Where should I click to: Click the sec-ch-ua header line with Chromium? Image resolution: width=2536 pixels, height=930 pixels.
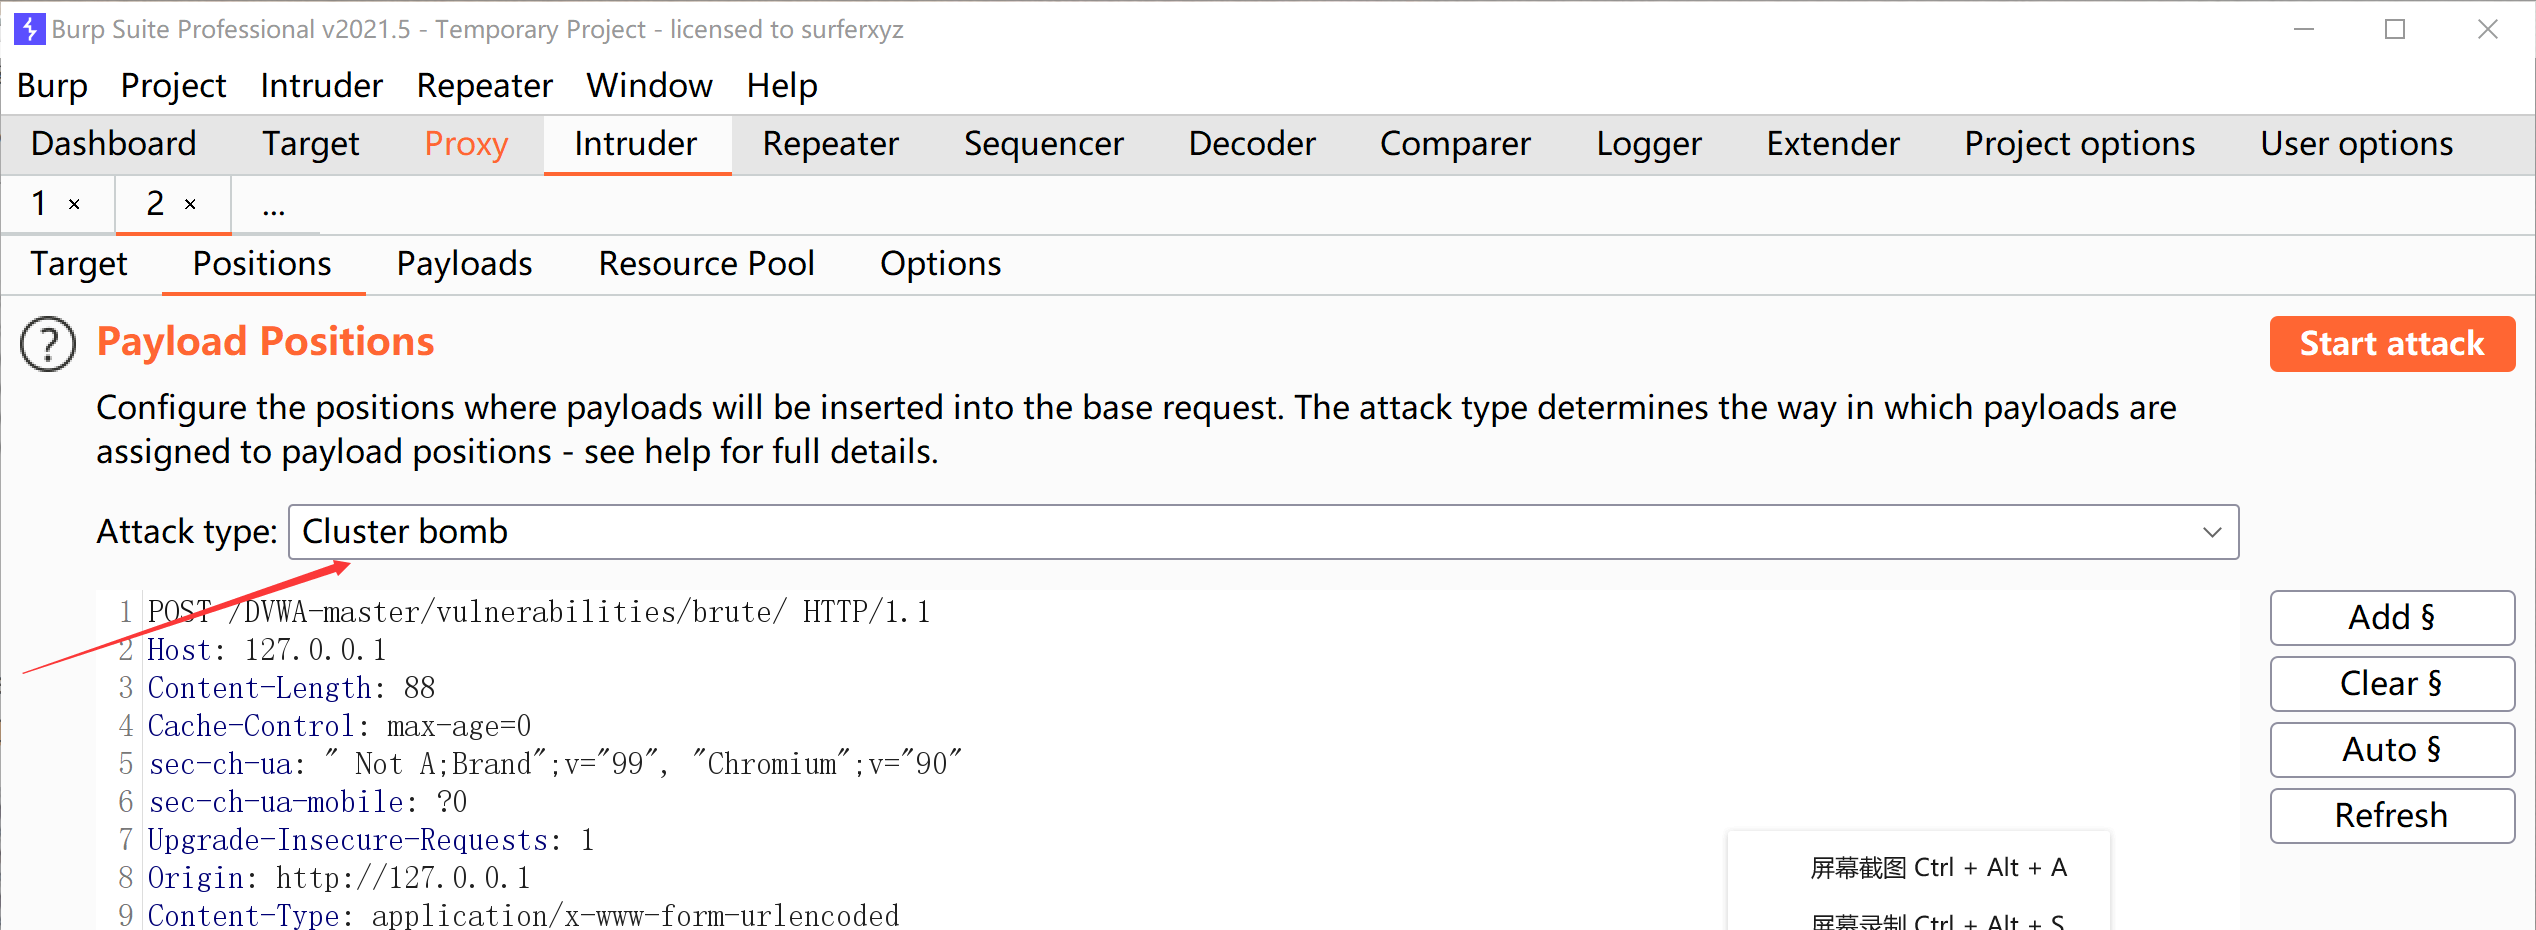tap(555, 764)
